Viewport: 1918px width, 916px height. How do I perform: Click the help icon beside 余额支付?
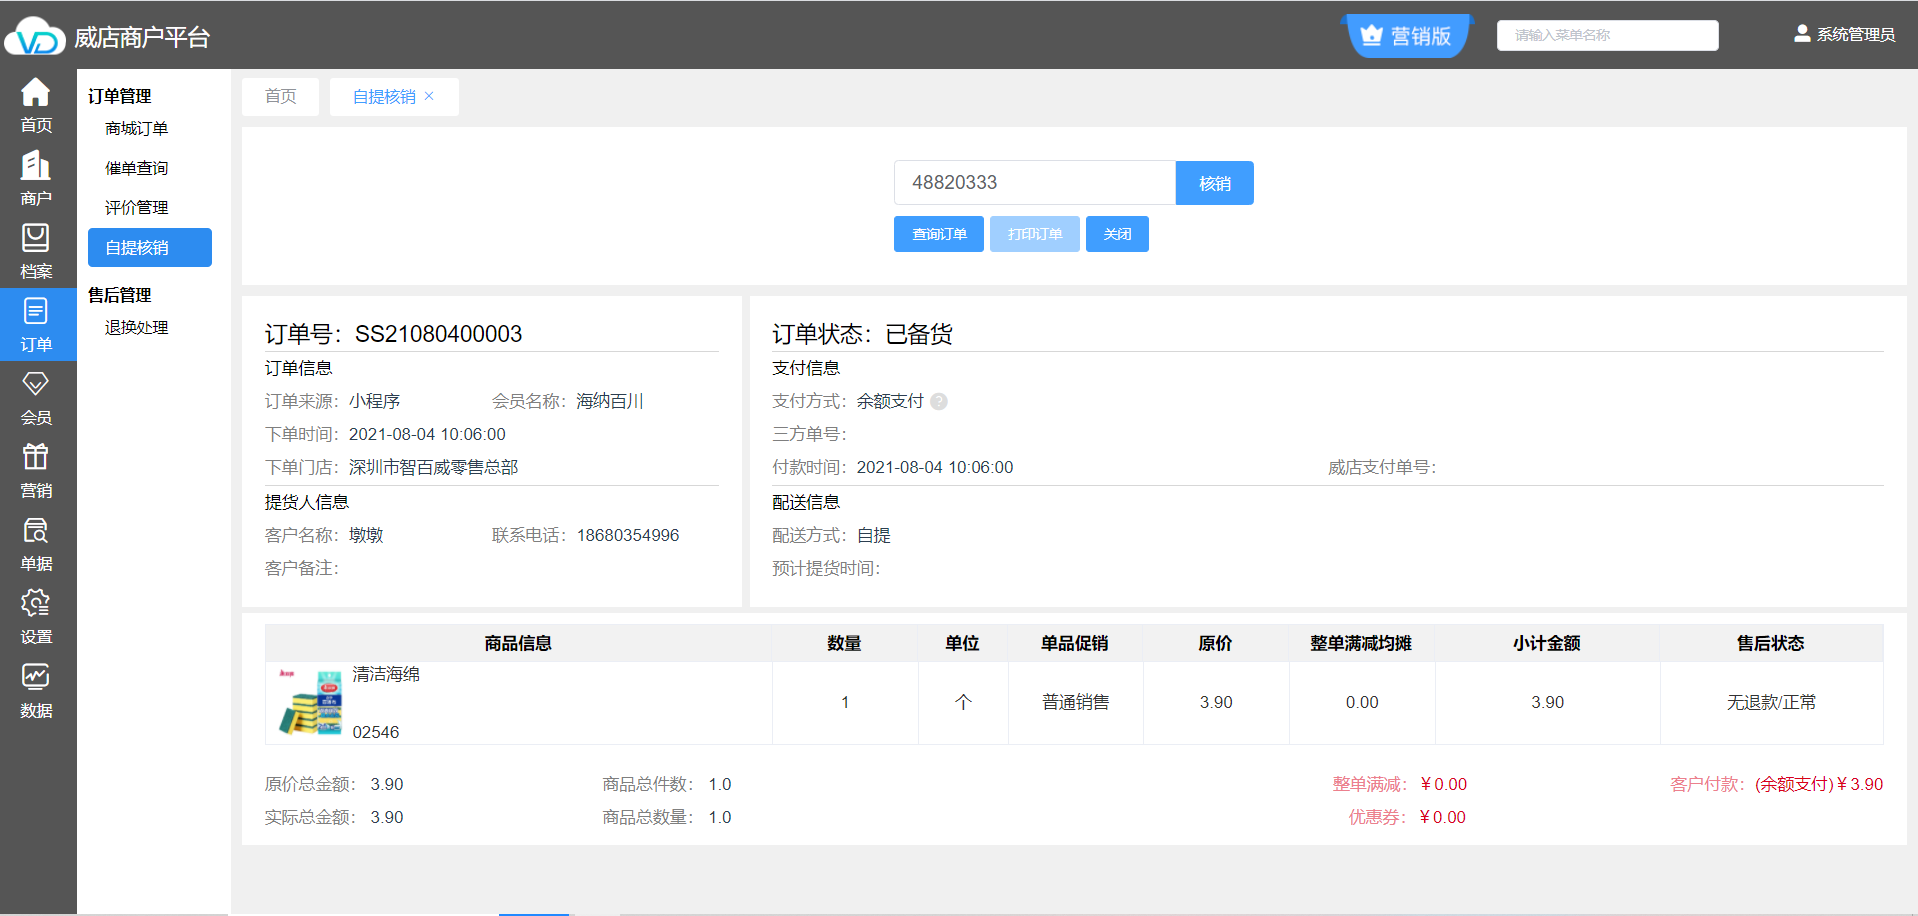click(939, 402)
